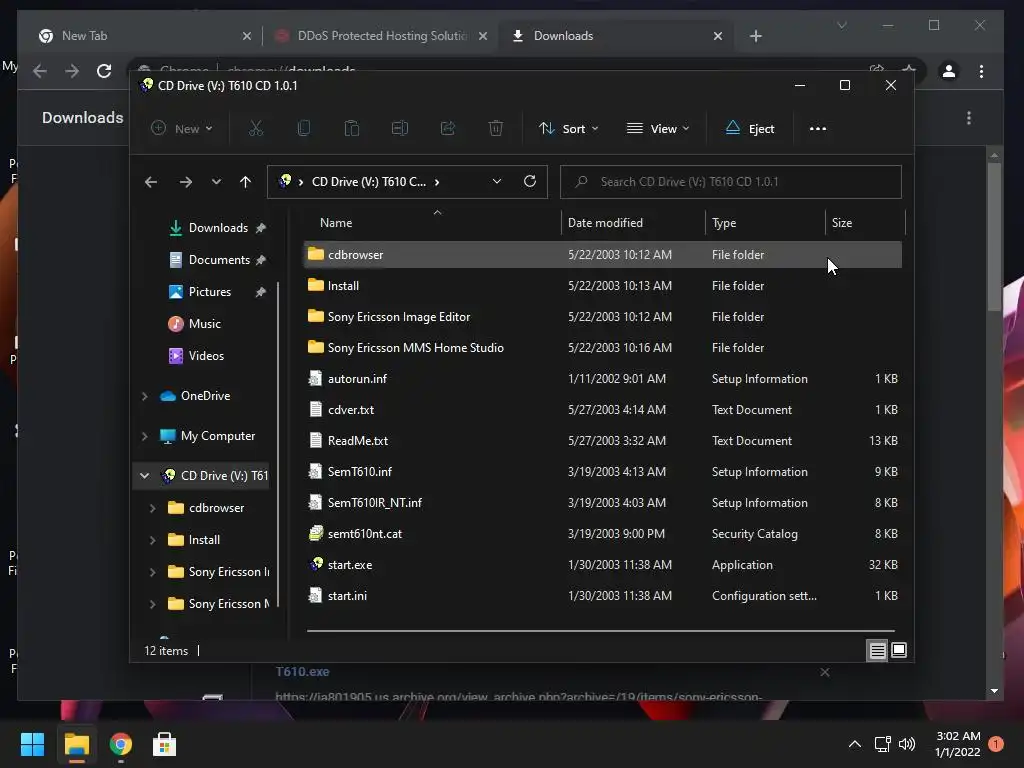
Task: Open the Chrome profile avatar button
Action: 949,71
